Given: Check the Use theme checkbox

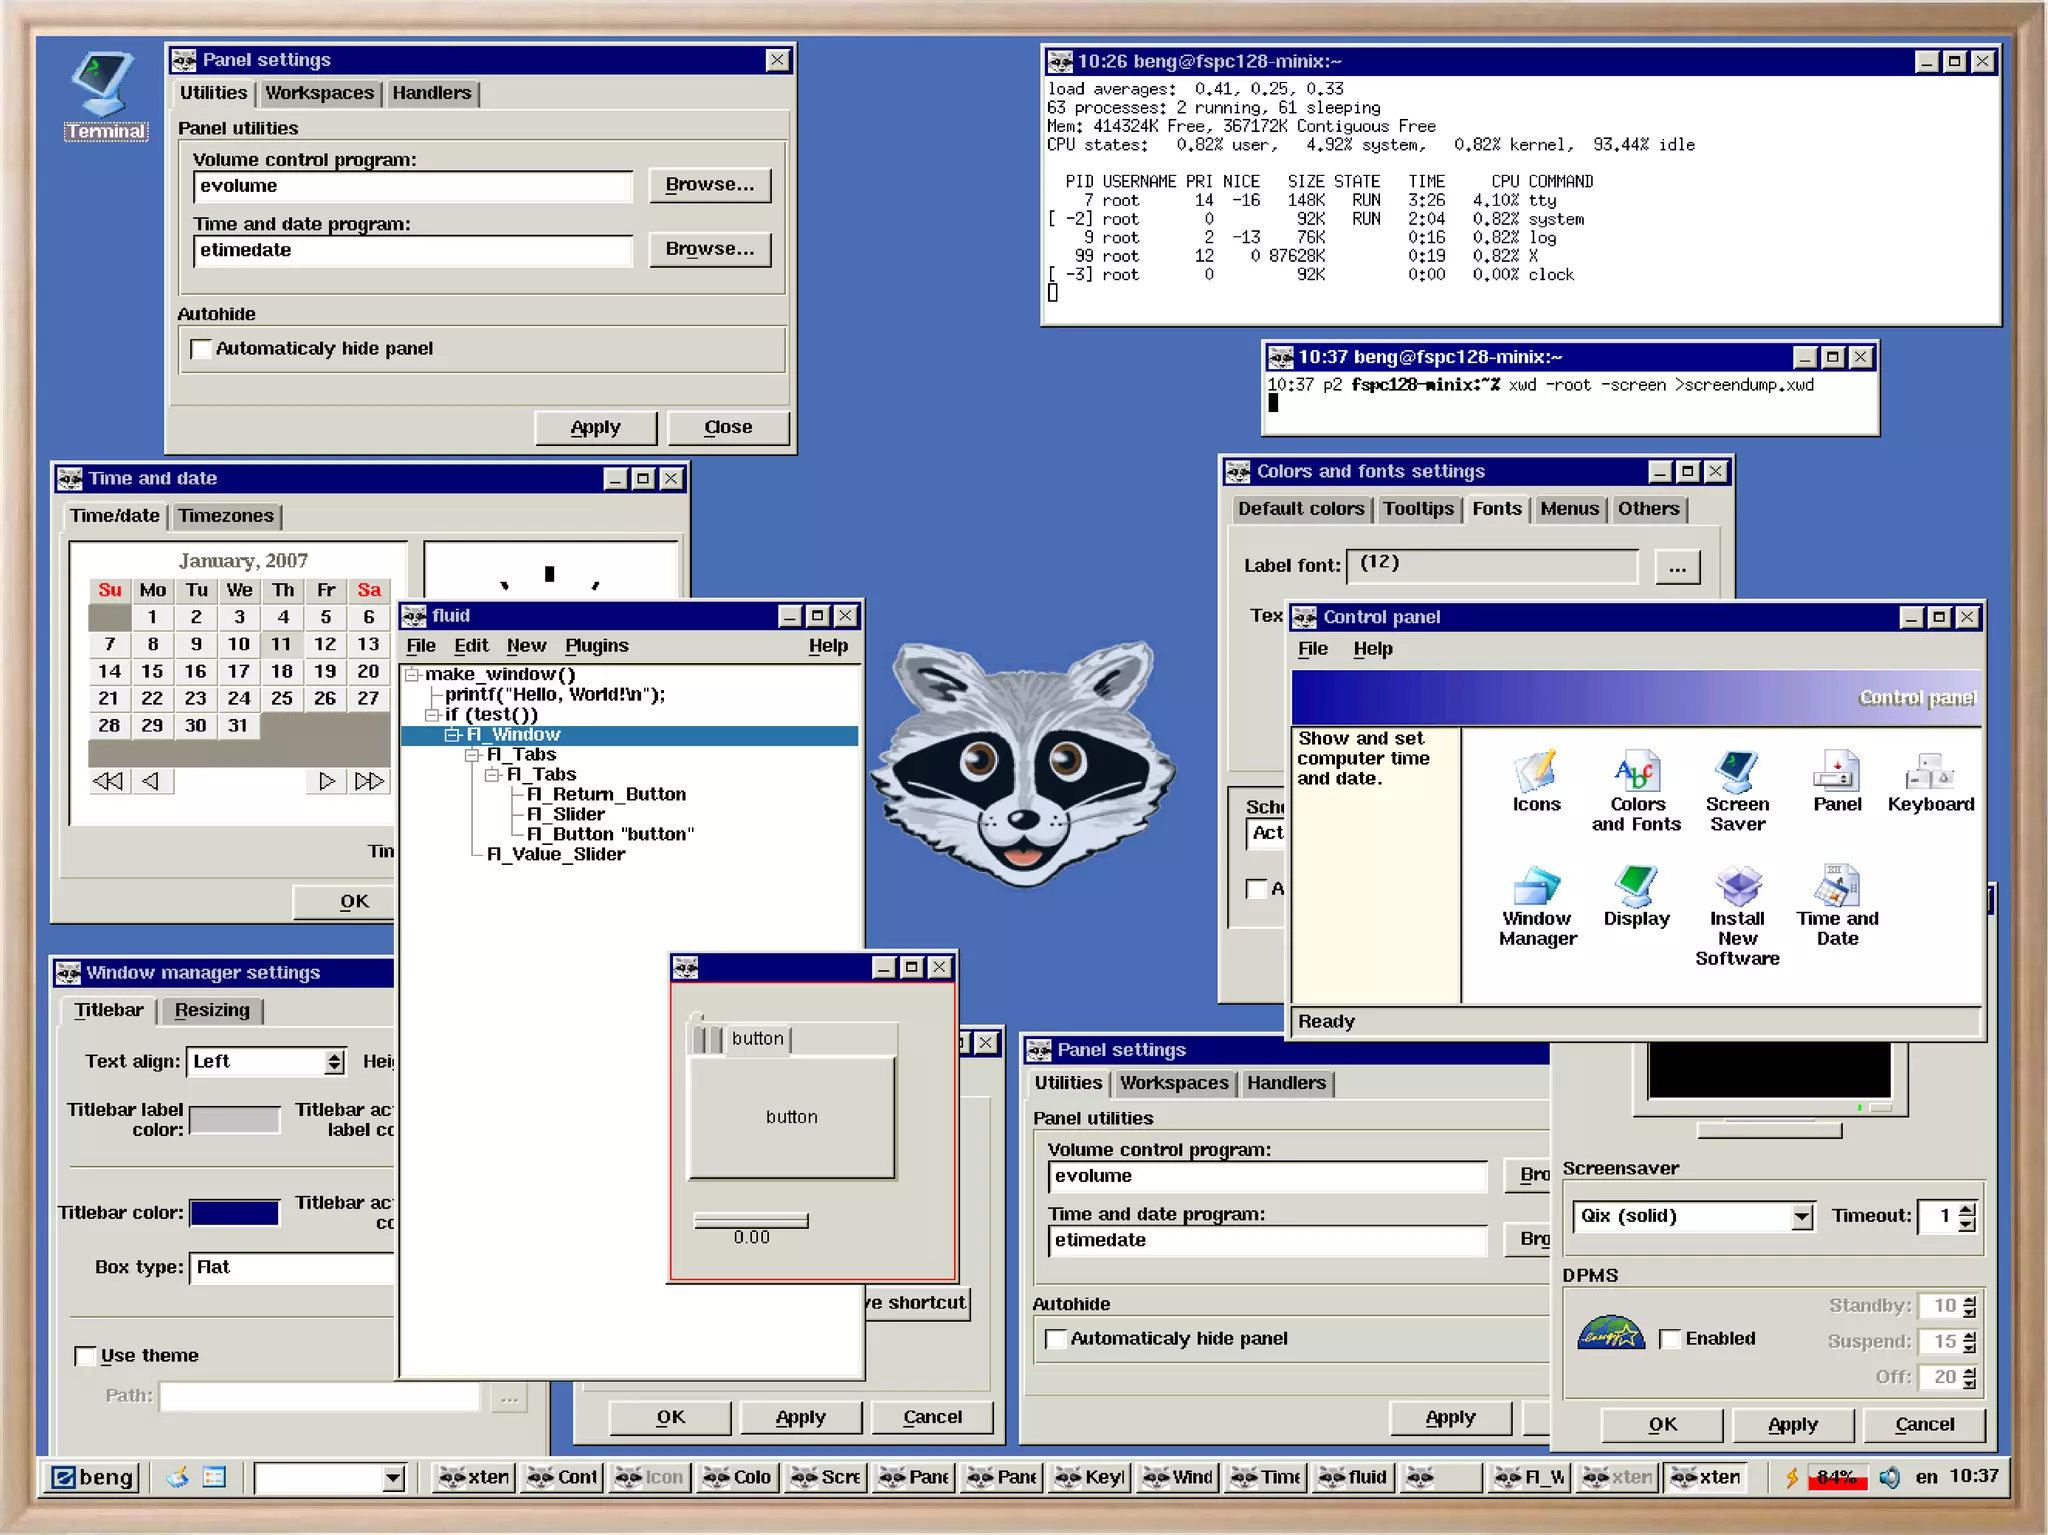Looking at the screenshot, I should point(86,1356).
